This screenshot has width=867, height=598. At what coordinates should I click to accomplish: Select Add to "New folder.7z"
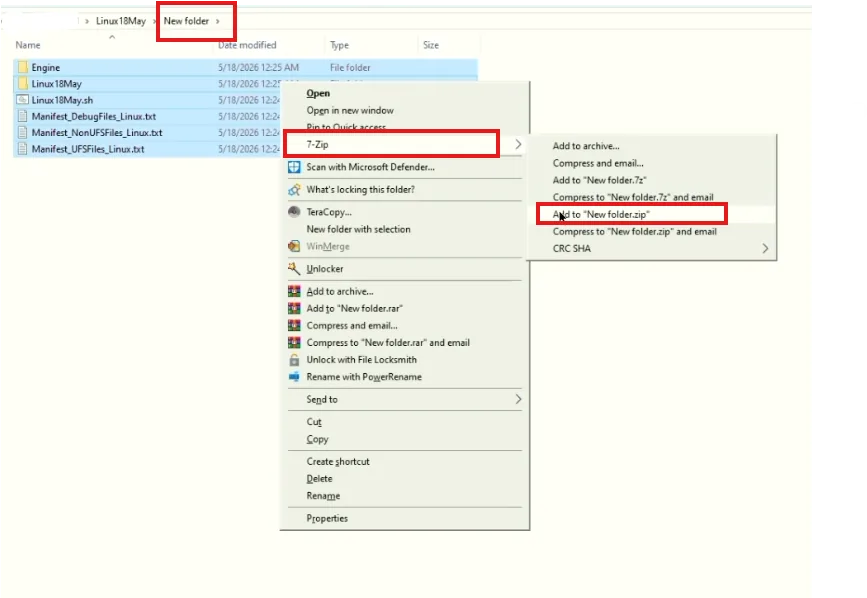599,180
